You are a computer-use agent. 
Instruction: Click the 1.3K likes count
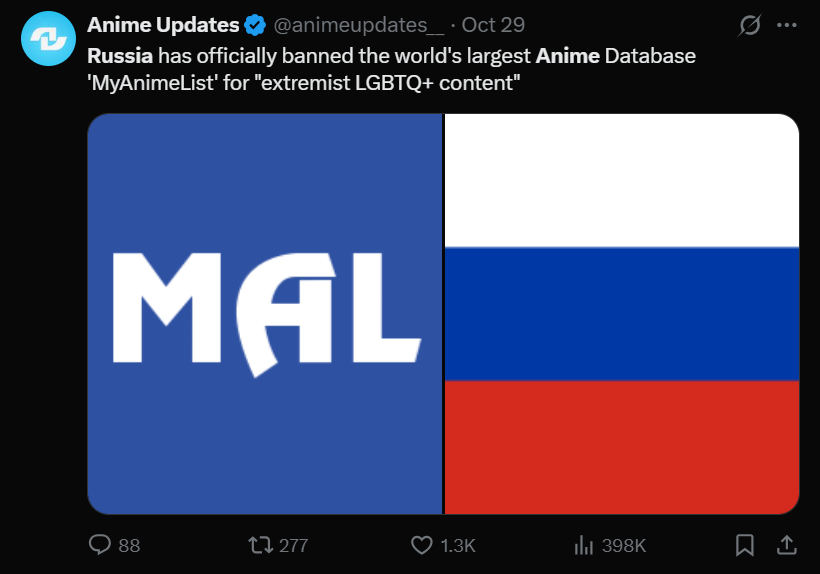(x=457, y=546)
